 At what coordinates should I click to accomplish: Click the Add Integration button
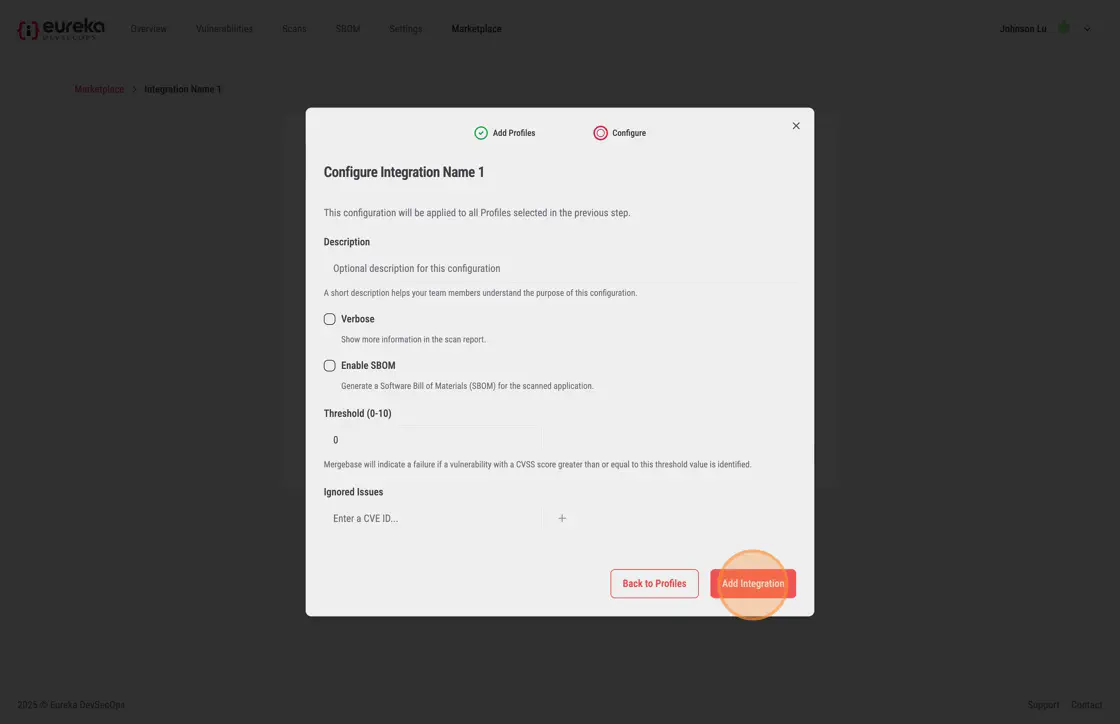click(753, 583)
